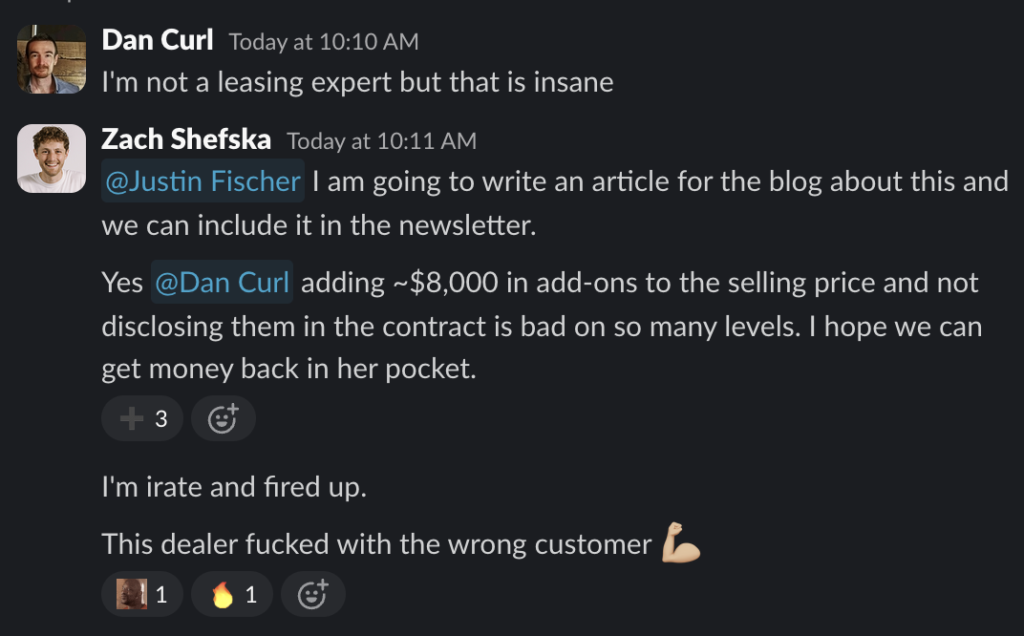Viewport: 1024px width, 636px height.
Task: Click the Zach Shefska sender name
Action: (186, 141)
